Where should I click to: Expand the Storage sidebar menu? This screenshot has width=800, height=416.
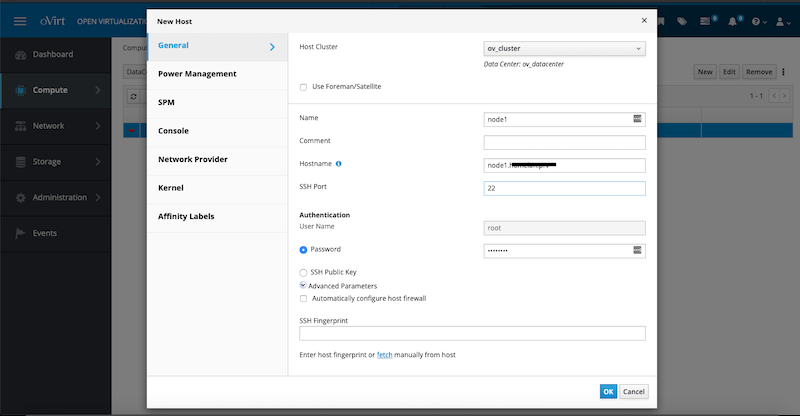point(55,162)
